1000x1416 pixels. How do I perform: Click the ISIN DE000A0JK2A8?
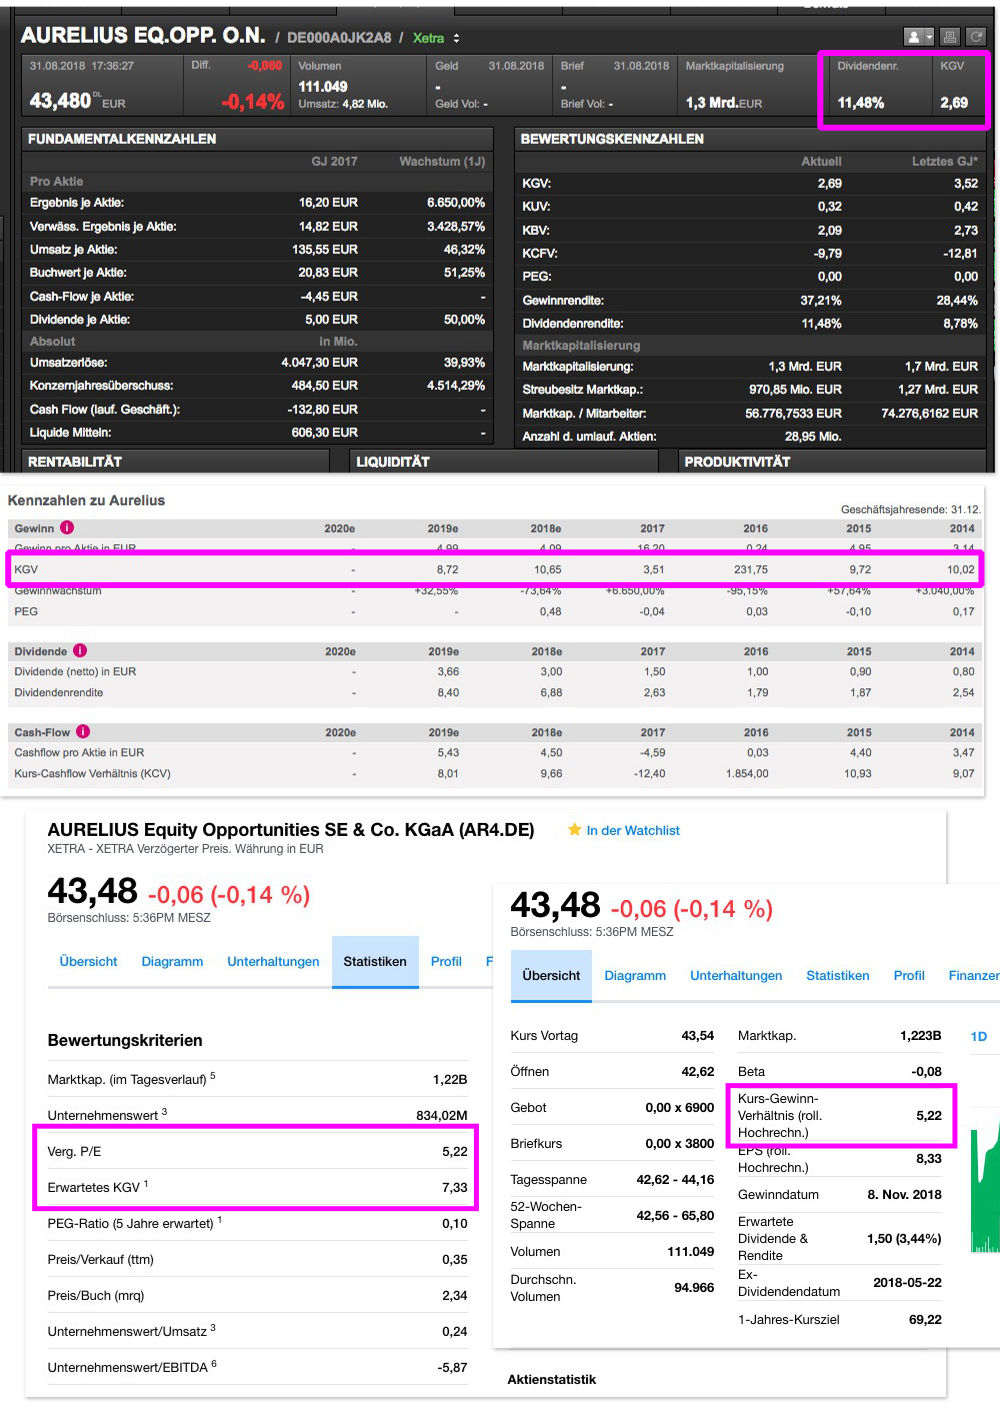[339, 38]
